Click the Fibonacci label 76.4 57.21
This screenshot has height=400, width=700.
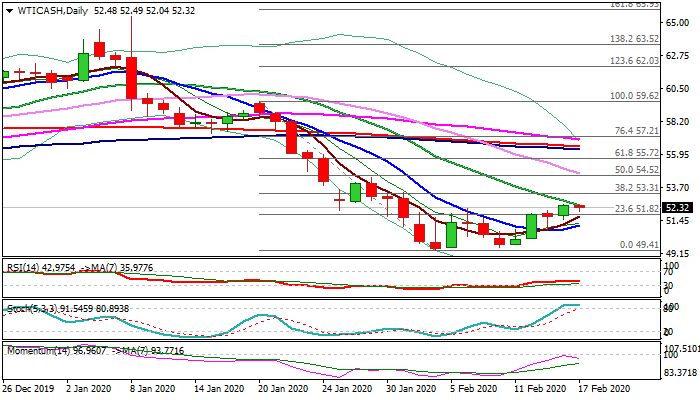[x=637, y=131]
